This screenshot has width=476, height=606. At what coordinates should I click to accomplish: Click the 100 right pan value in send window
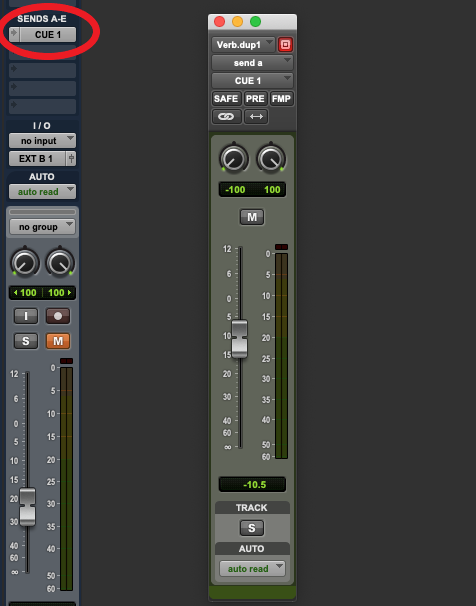pyautogui.click(x=272, y=189)
